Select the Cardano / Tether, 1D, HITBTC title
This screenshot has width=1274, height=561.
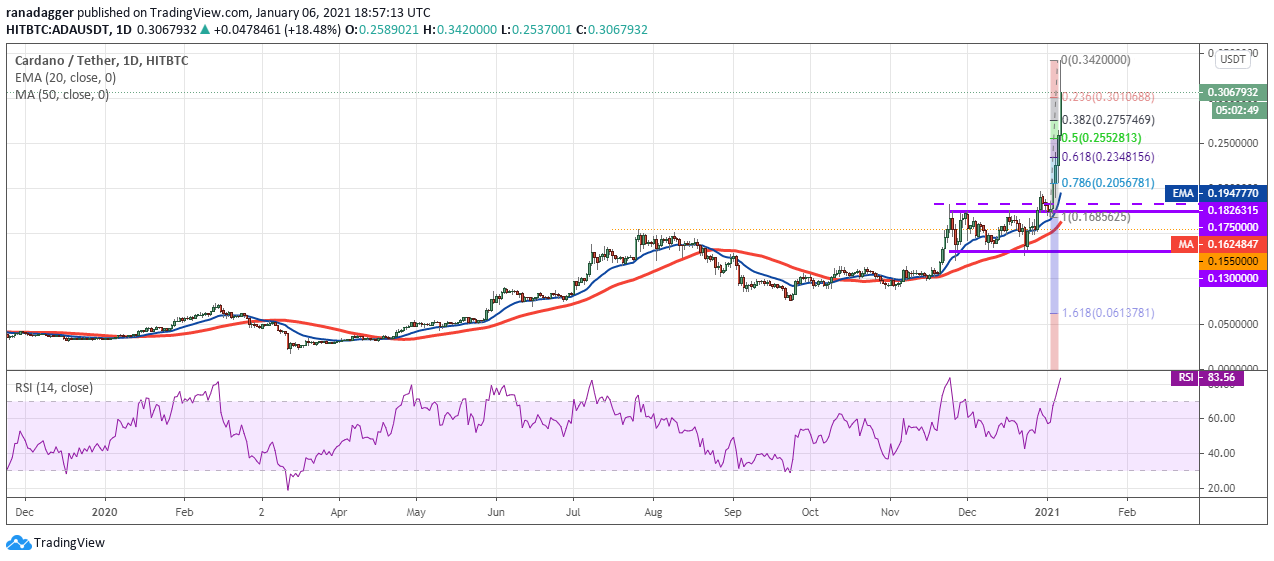coord(101,61)
